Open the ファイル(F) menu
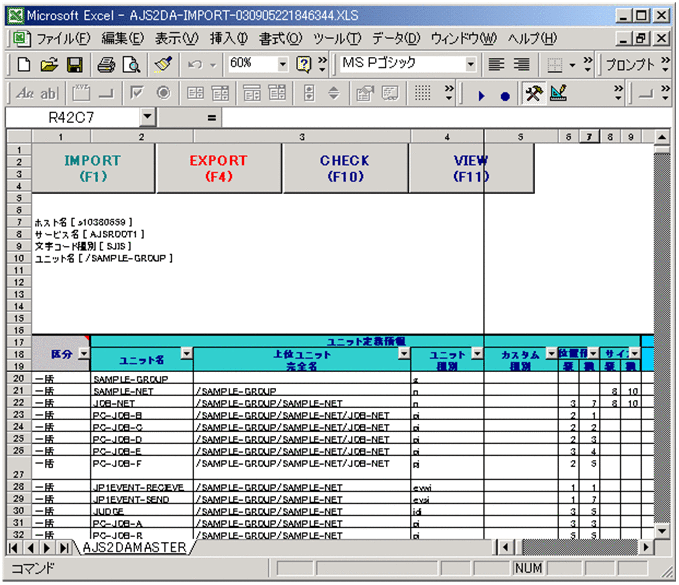This screenshot has width=679, height=585. point(62,39)
